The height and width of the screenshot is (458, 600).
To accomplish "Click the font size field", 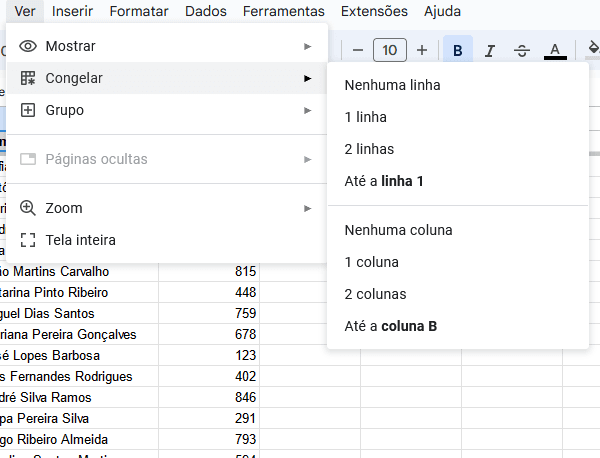I will (x=389, y=50).
